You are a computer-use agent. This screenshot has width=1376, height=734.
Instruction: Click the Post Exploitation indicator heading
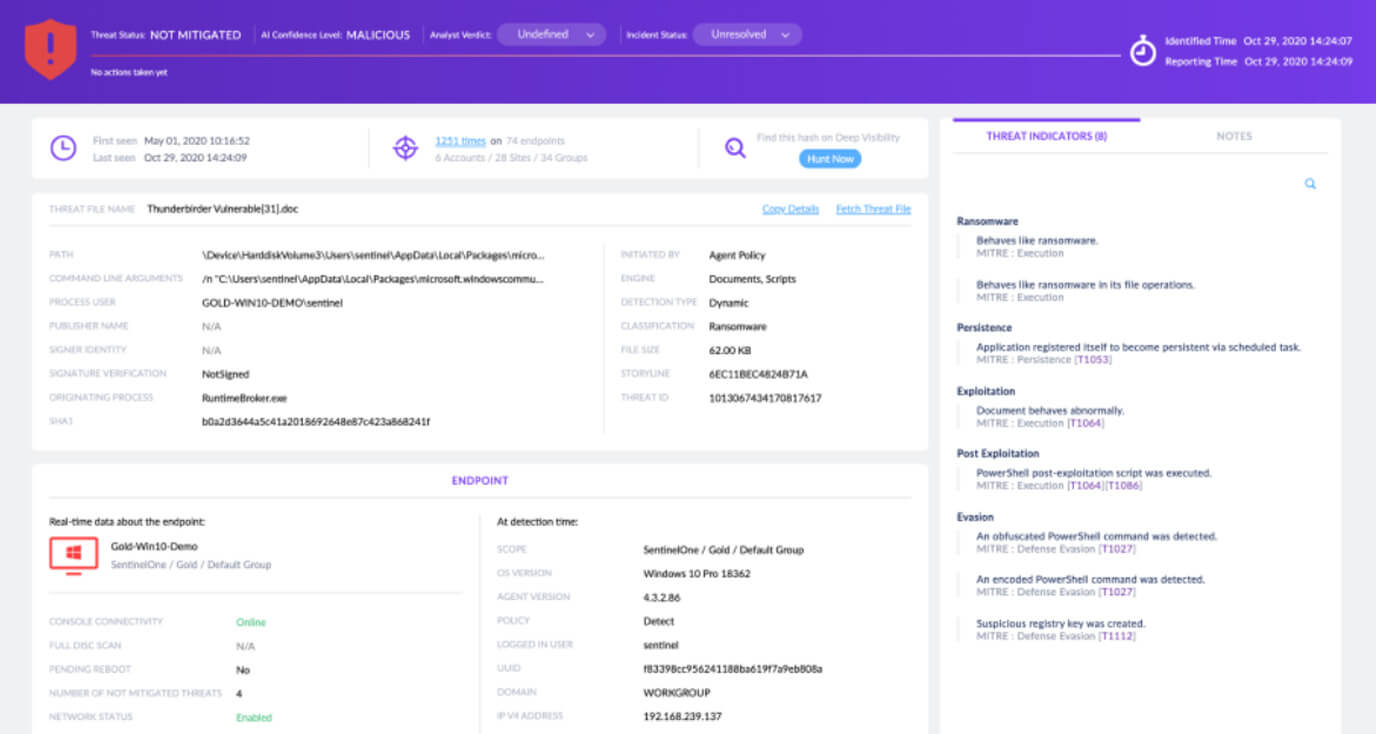[x=998, y=453]
